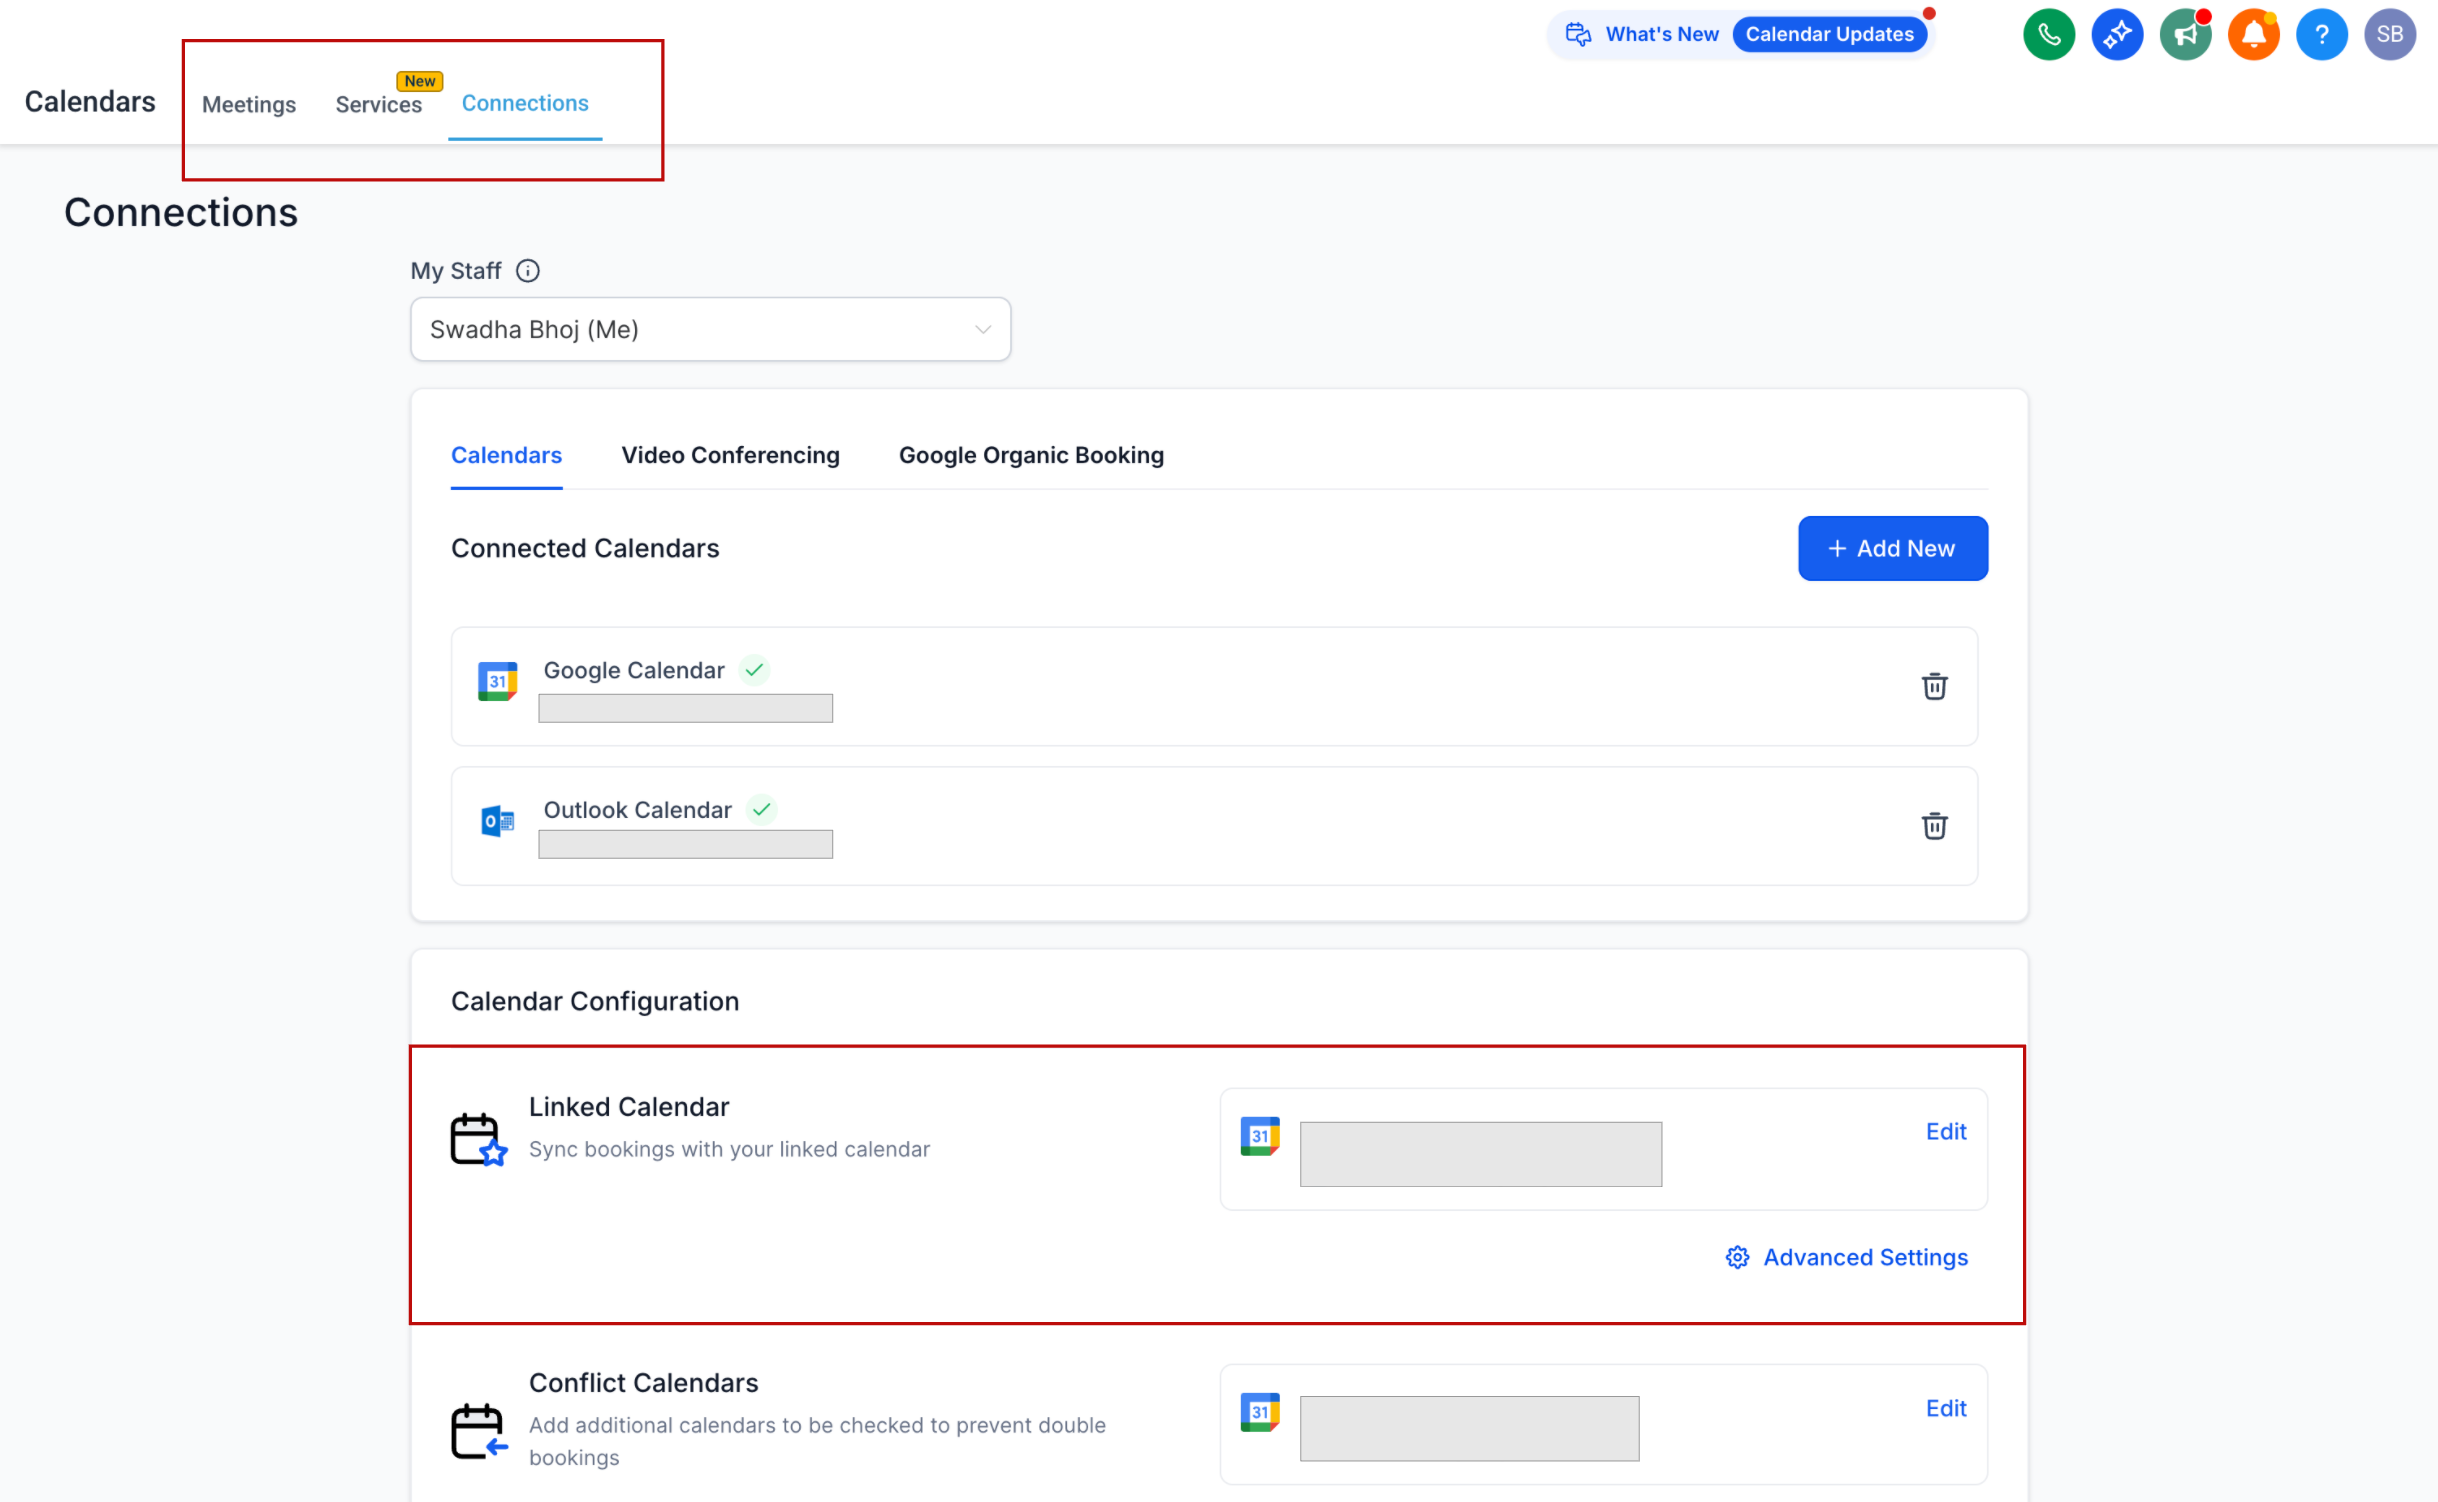Viewport: 2438px width, 1502px height.
Task: Open the blue AI sparkle assistant icon
Action: 2116,35
